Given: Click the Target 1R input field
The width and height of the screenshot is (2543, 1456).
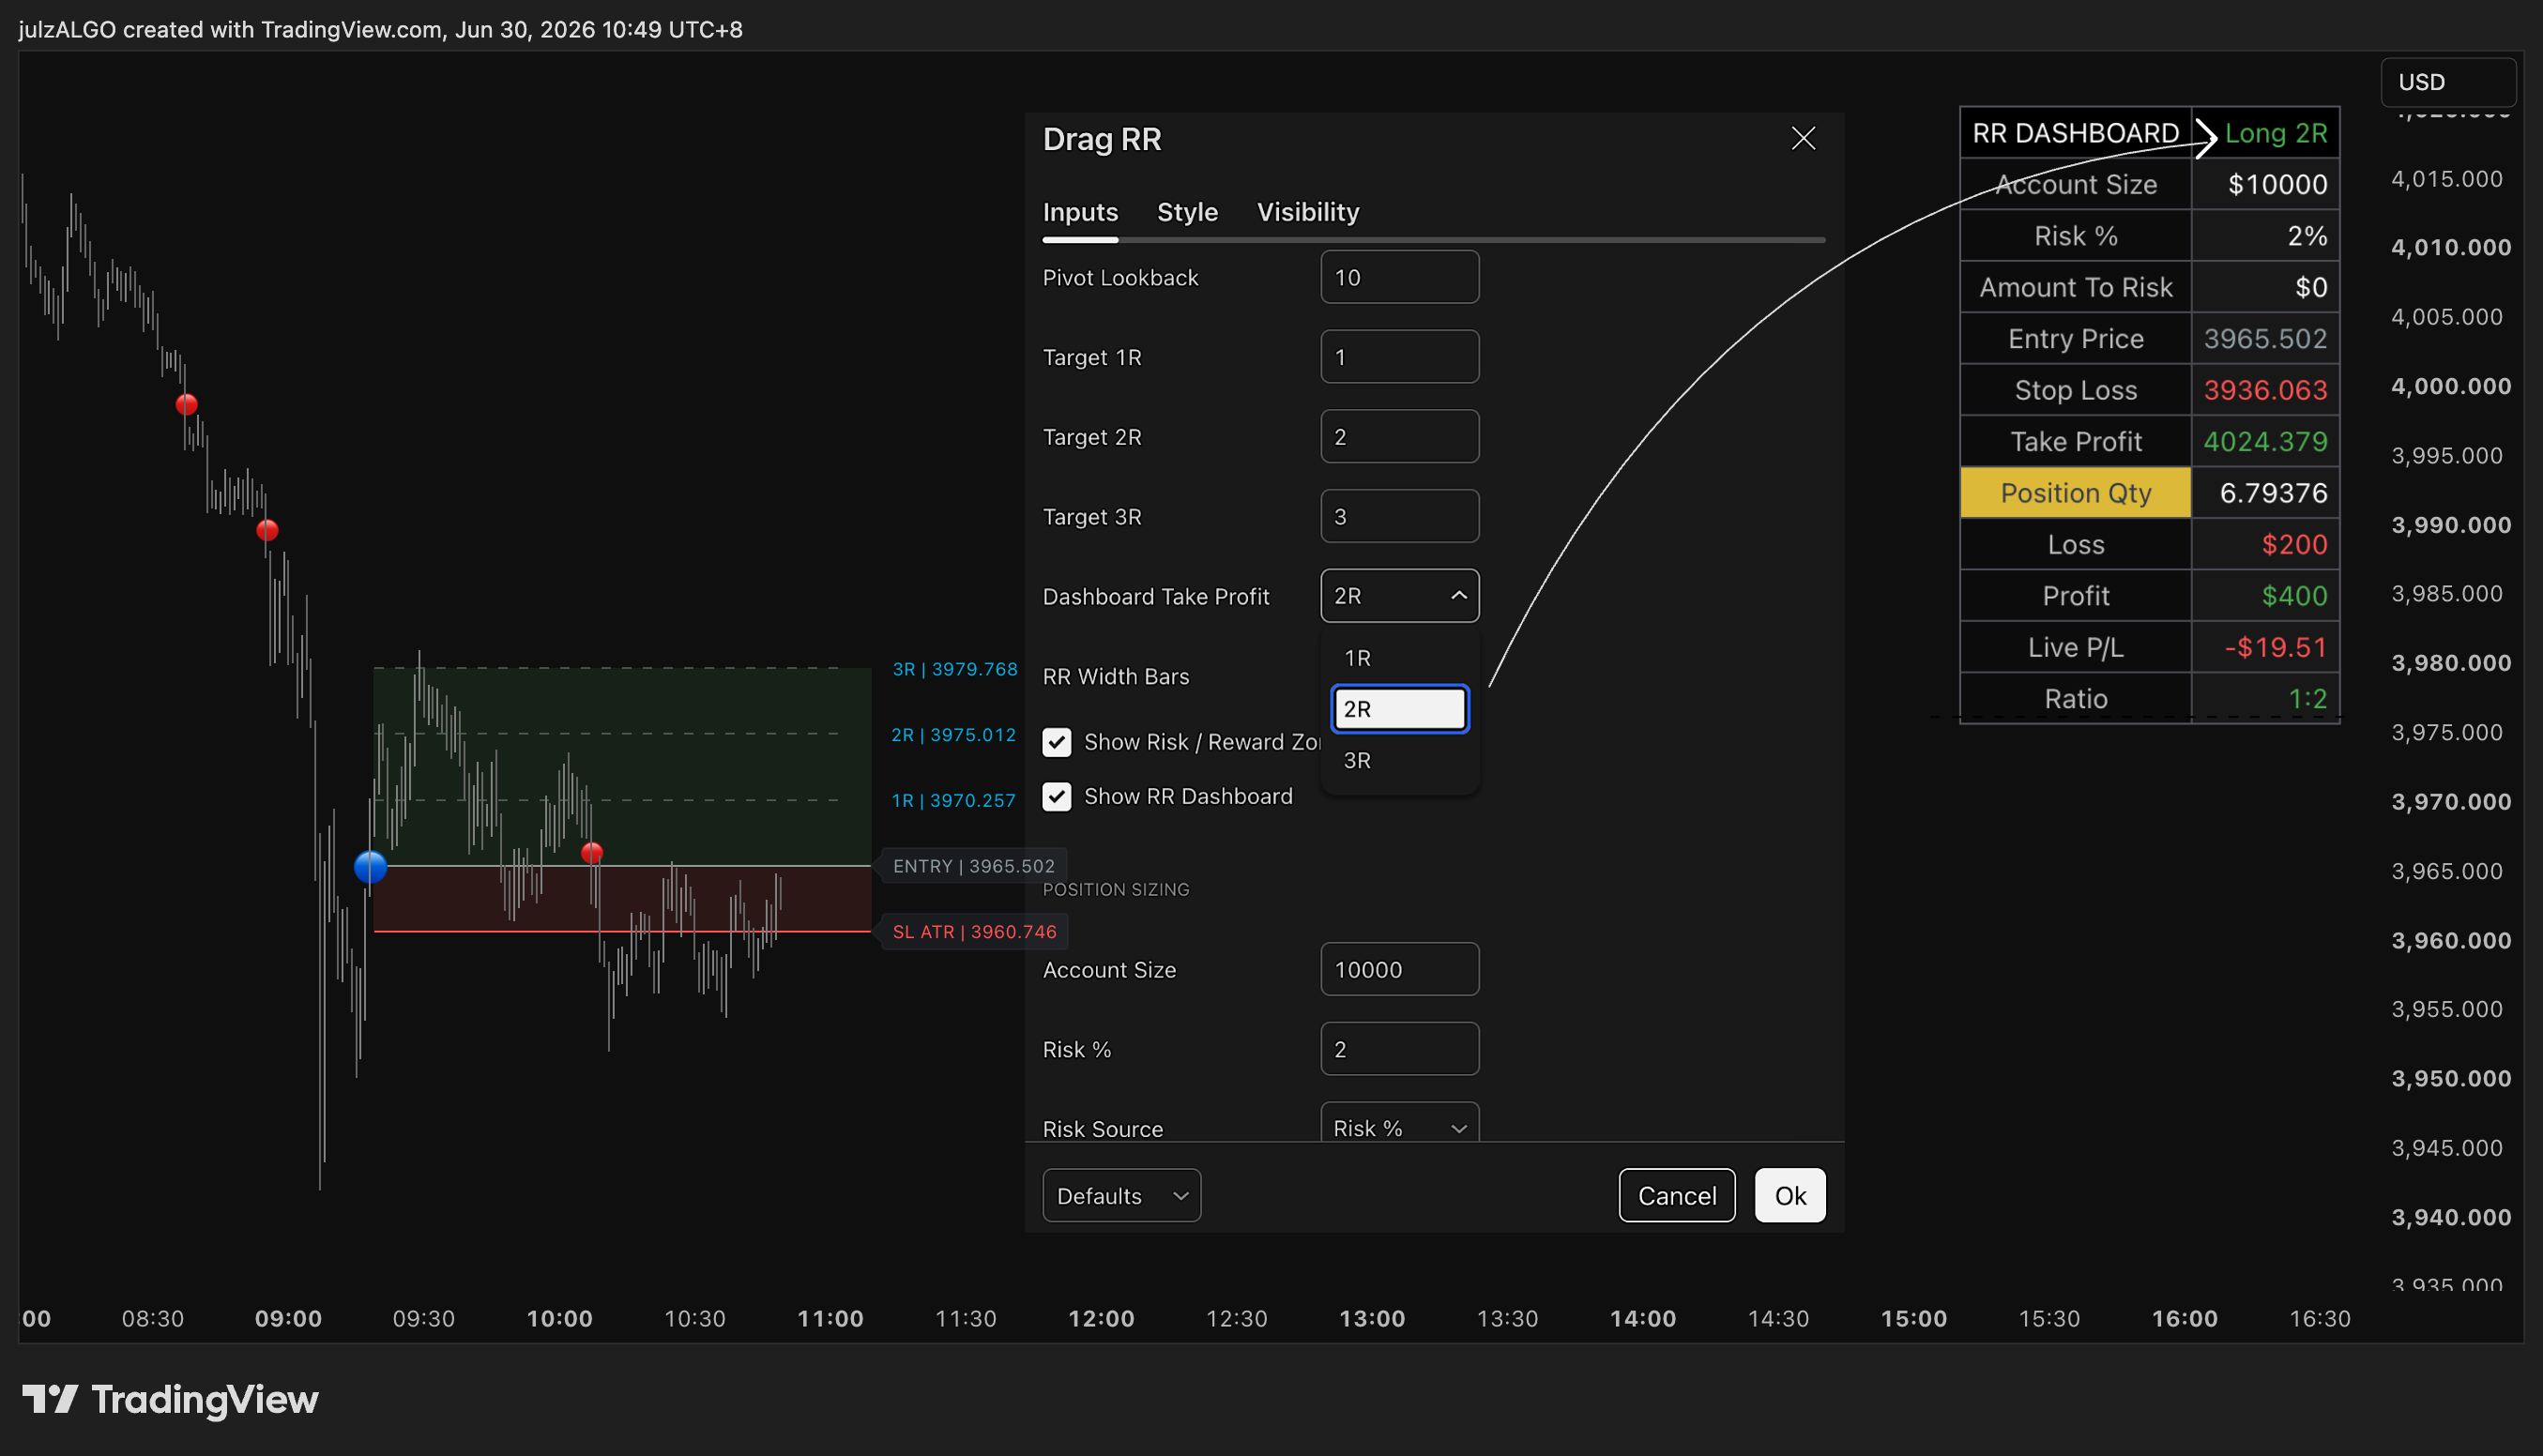Looking at the screenshot, I should (x=1399, y=357).
